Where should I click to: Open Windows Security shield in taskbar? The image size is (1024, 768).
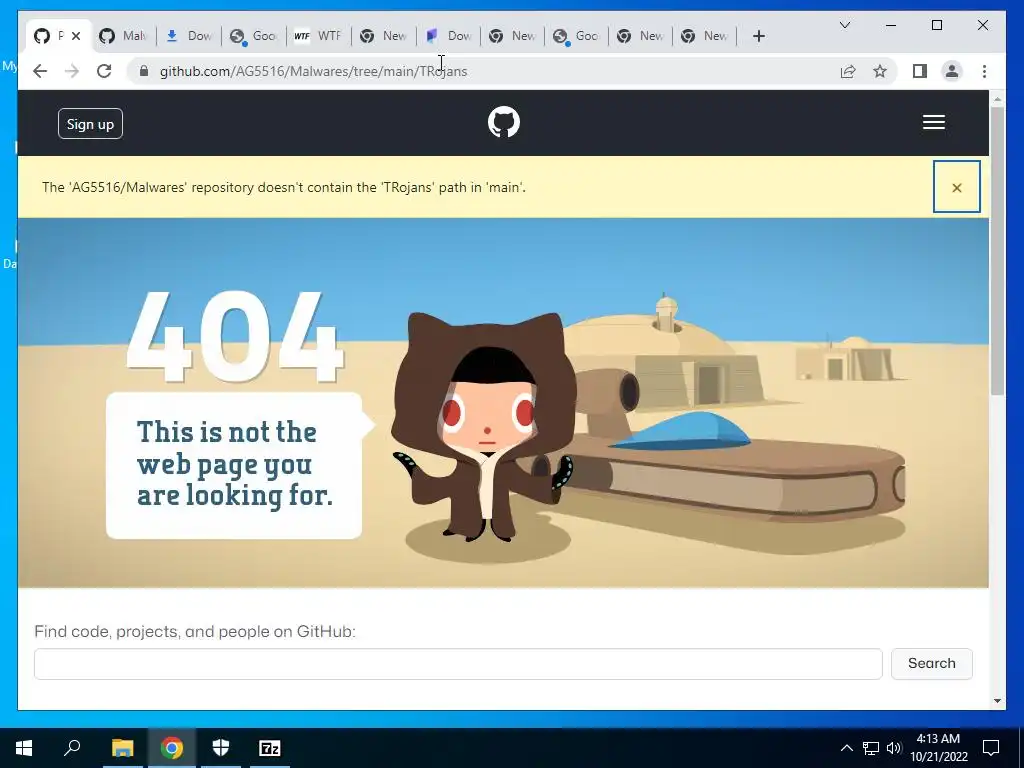[221, 748]
